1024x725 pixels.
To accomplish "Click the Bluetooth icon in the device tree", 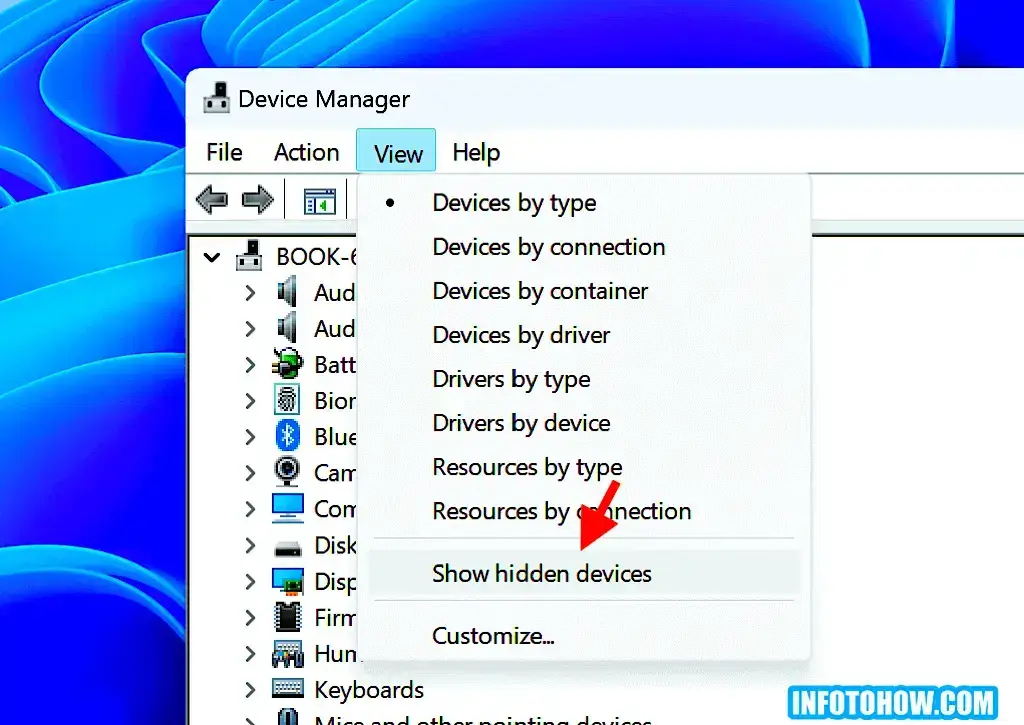I will point(287,436).
